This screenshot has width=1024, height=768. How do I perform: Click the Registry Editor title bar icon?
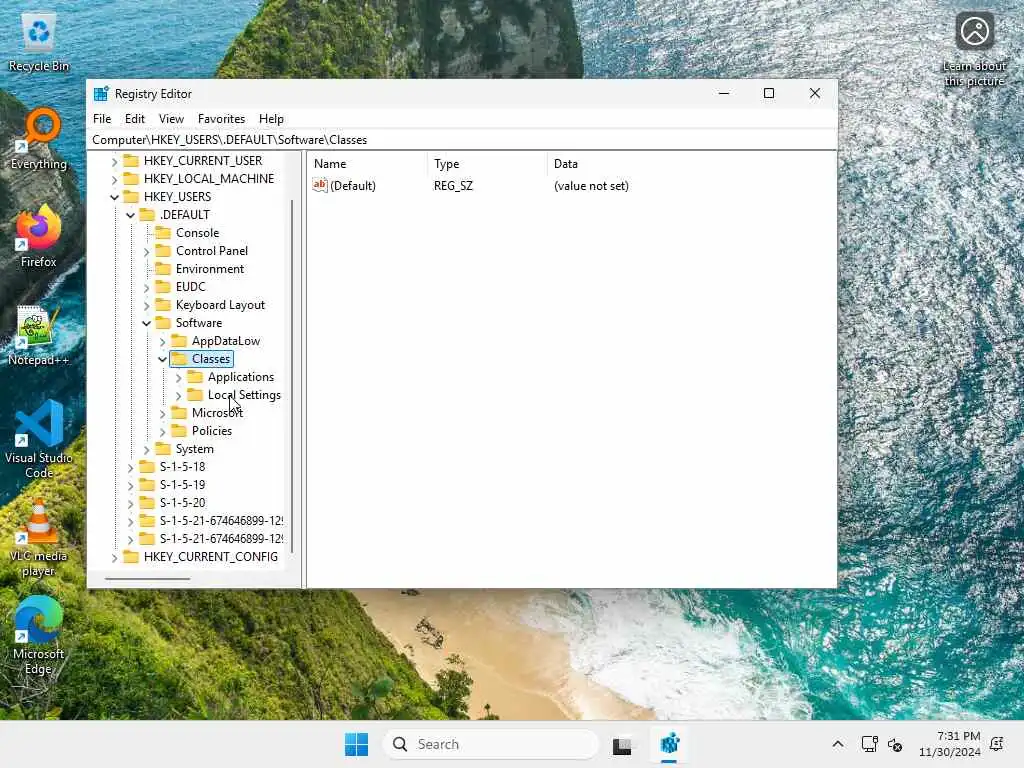[101, 93]
